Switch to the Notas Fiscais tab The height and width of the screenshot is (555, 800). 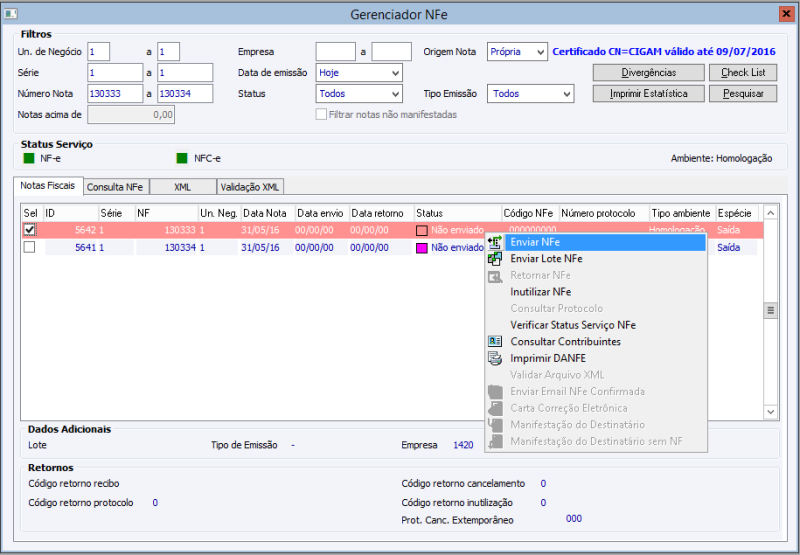coord(48,186)
